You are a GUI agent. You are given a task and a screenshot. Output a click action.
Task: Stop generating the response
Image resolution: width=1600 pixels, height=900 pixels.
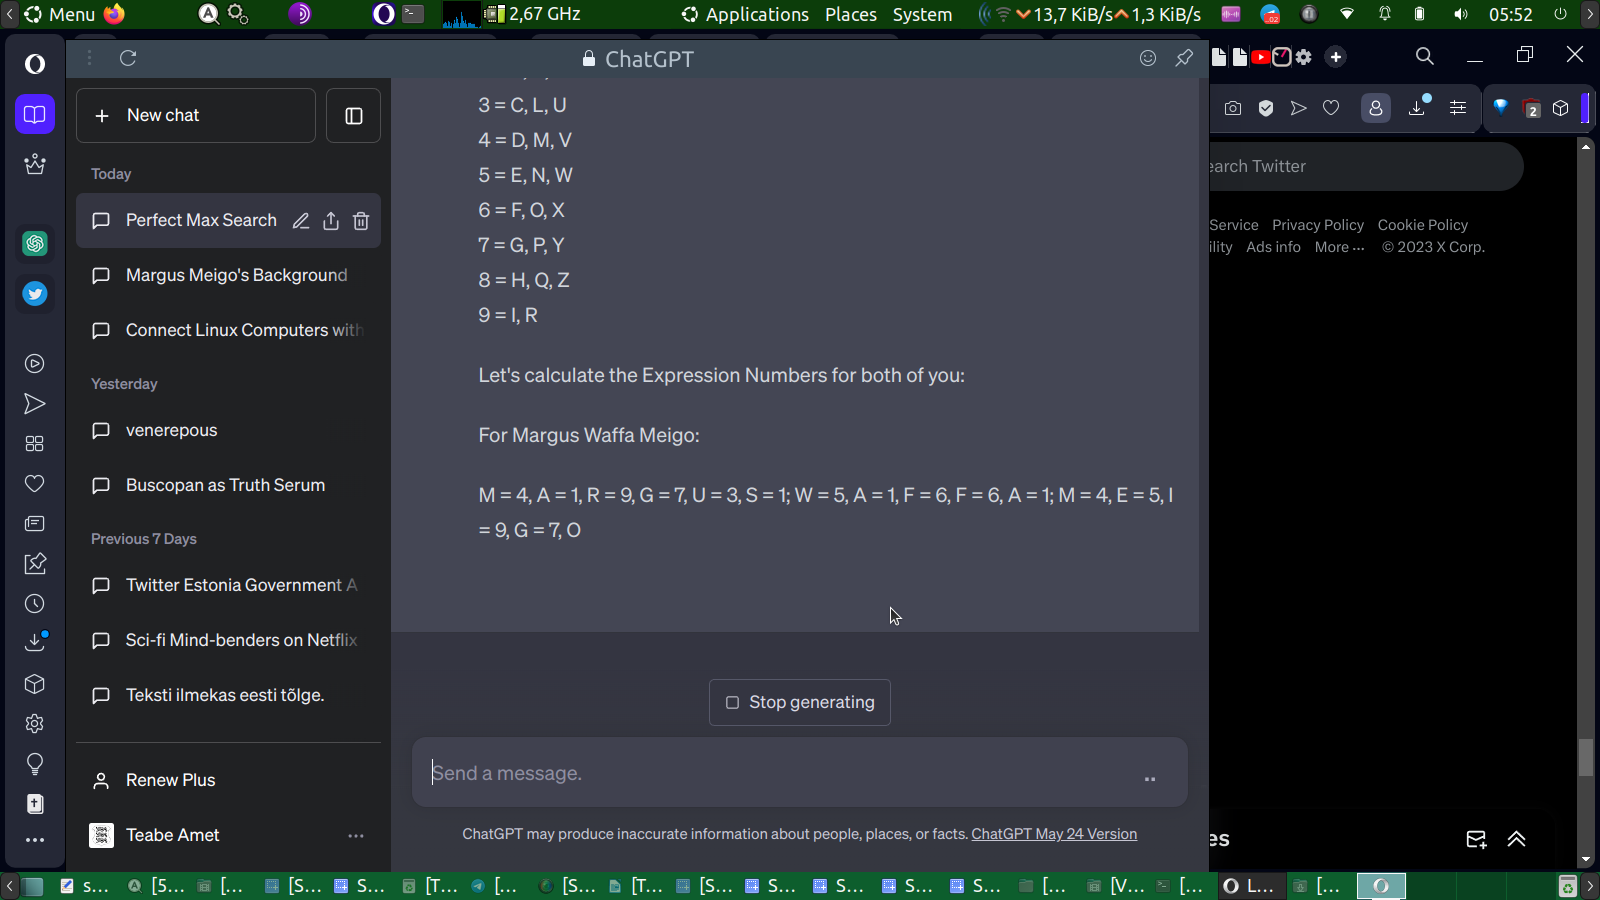point(800,703)
